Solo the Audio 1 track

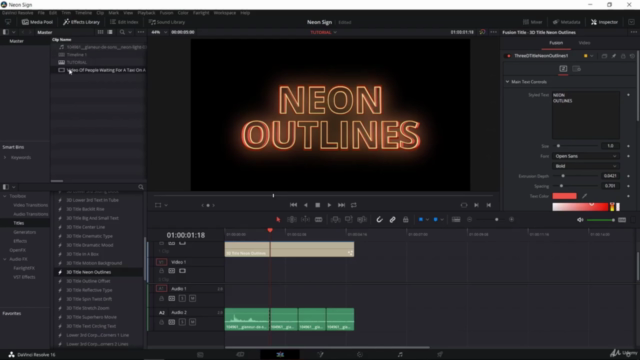(x=182, y=298)
